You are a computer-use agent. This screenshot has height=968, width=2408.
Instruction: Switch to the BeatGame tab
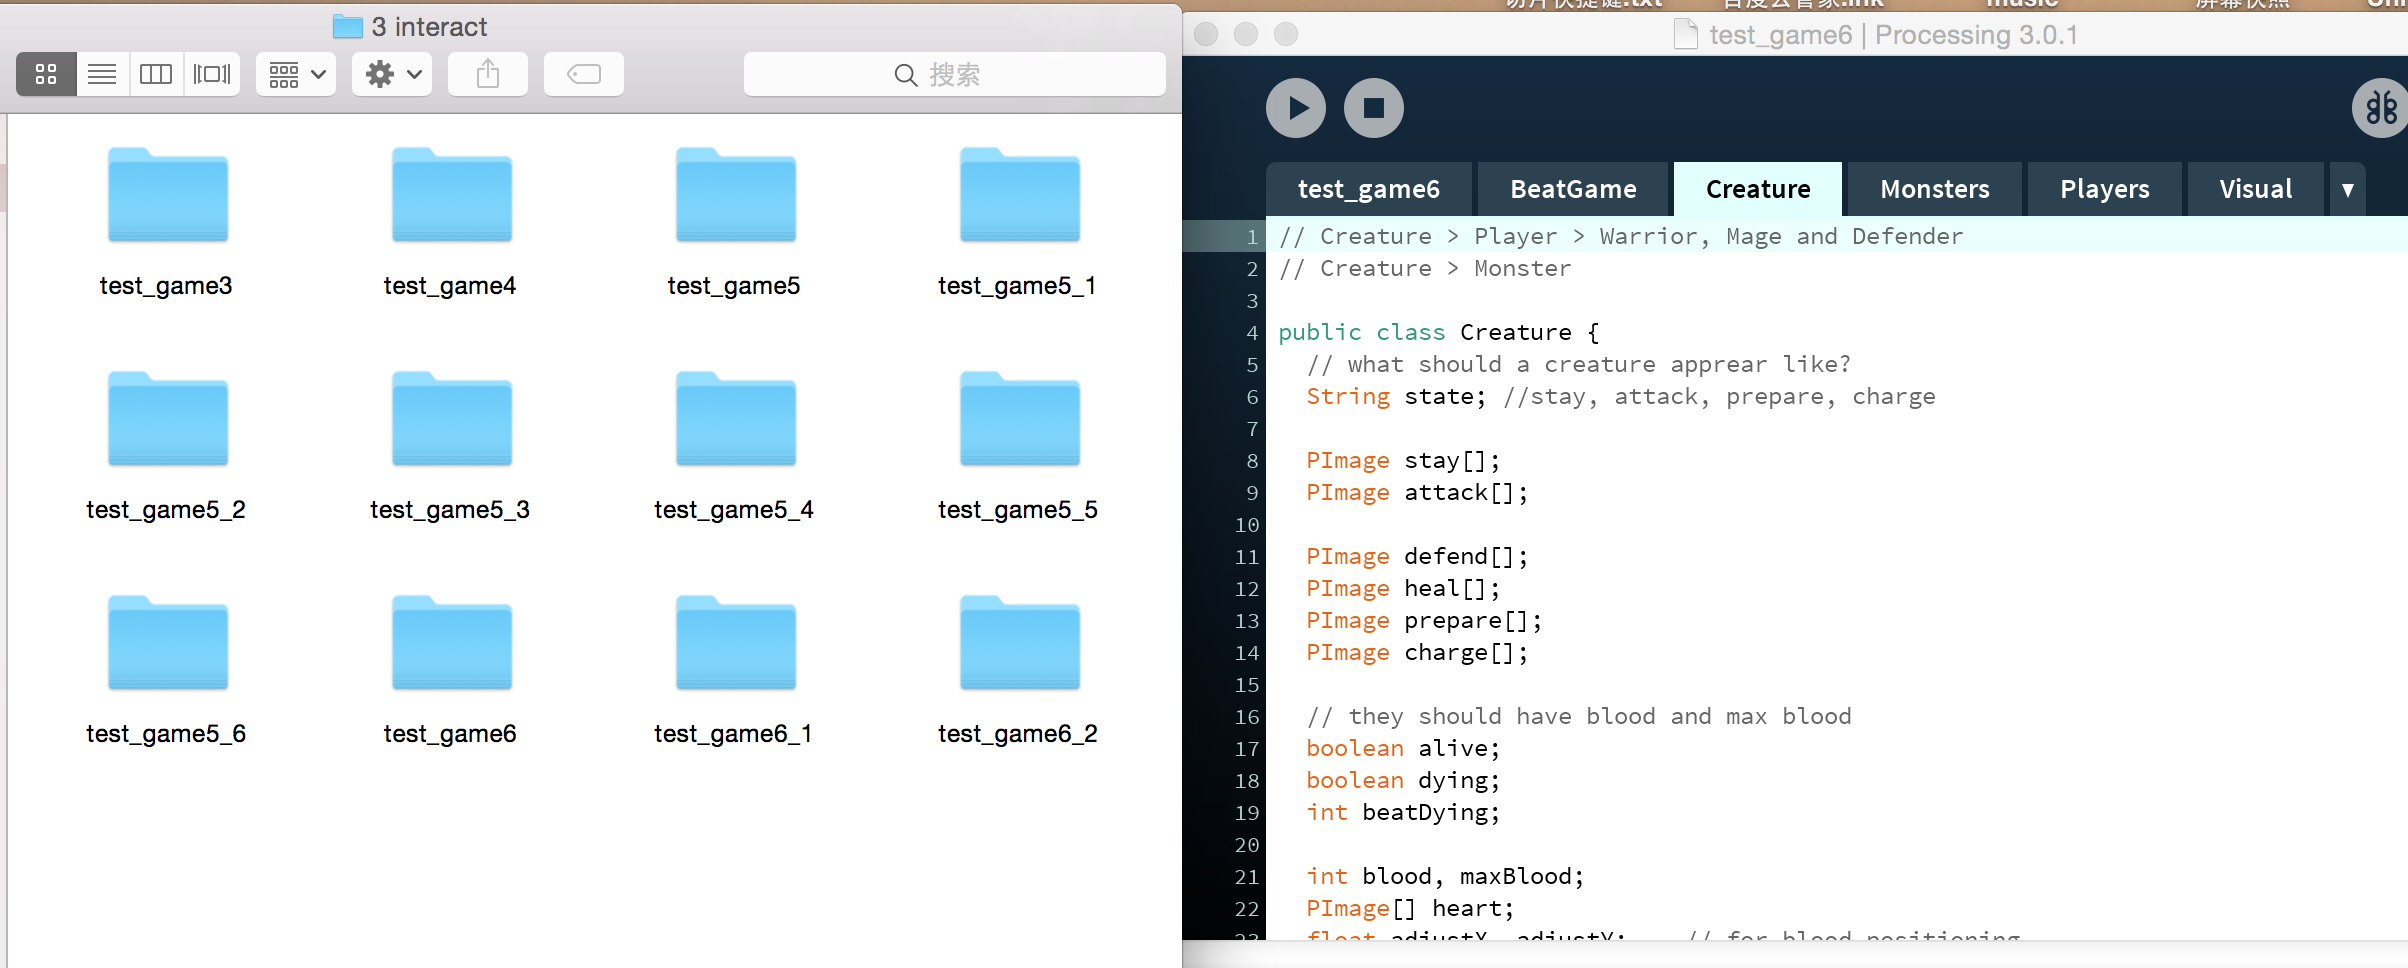click(1573, 189)
